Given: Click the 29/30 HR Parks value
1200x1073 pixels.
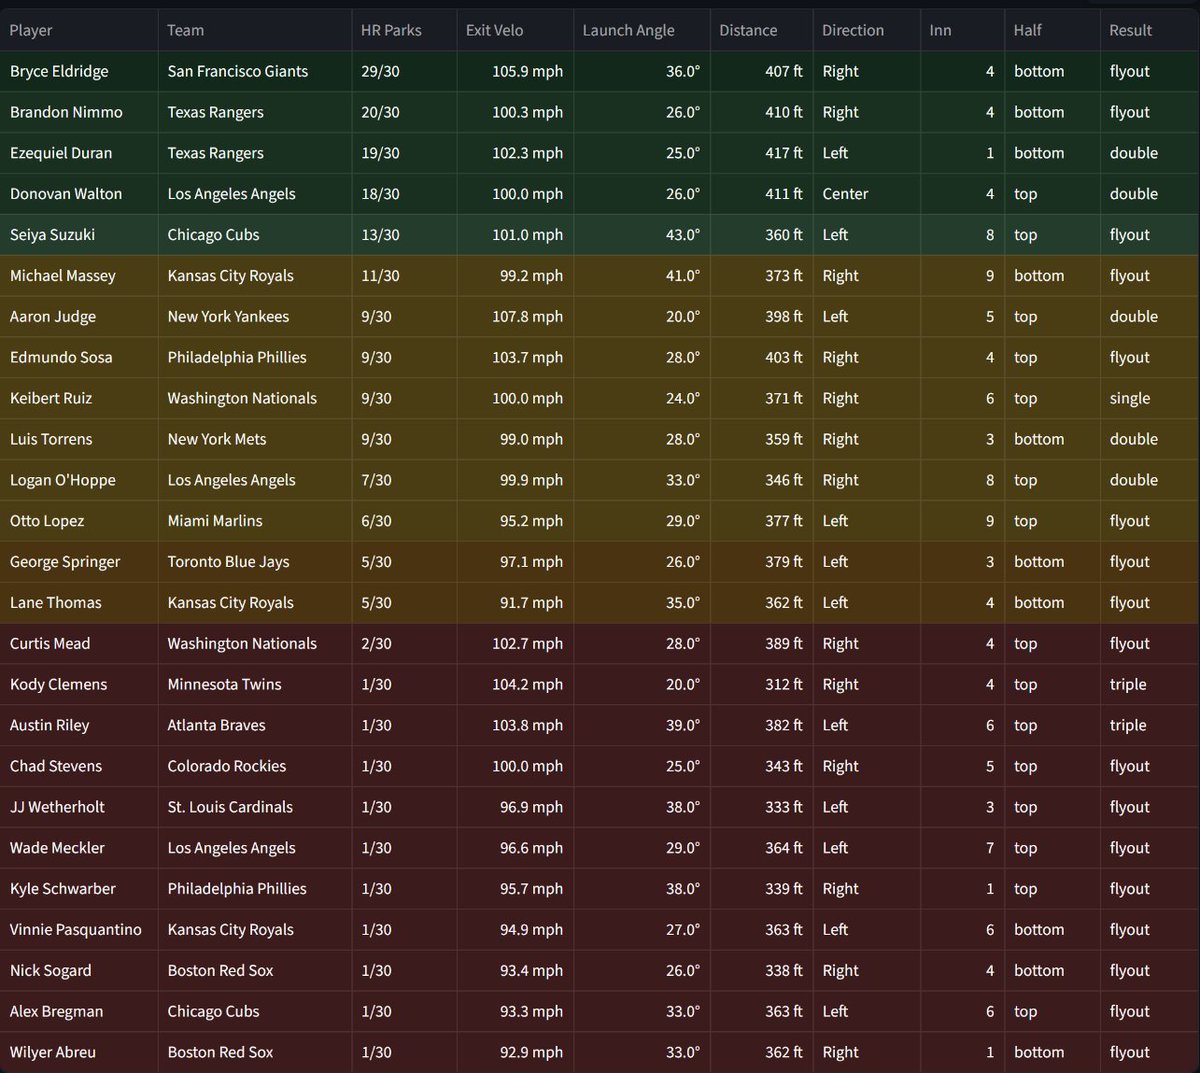Looking at the screenshot, I should pos(380,71).
